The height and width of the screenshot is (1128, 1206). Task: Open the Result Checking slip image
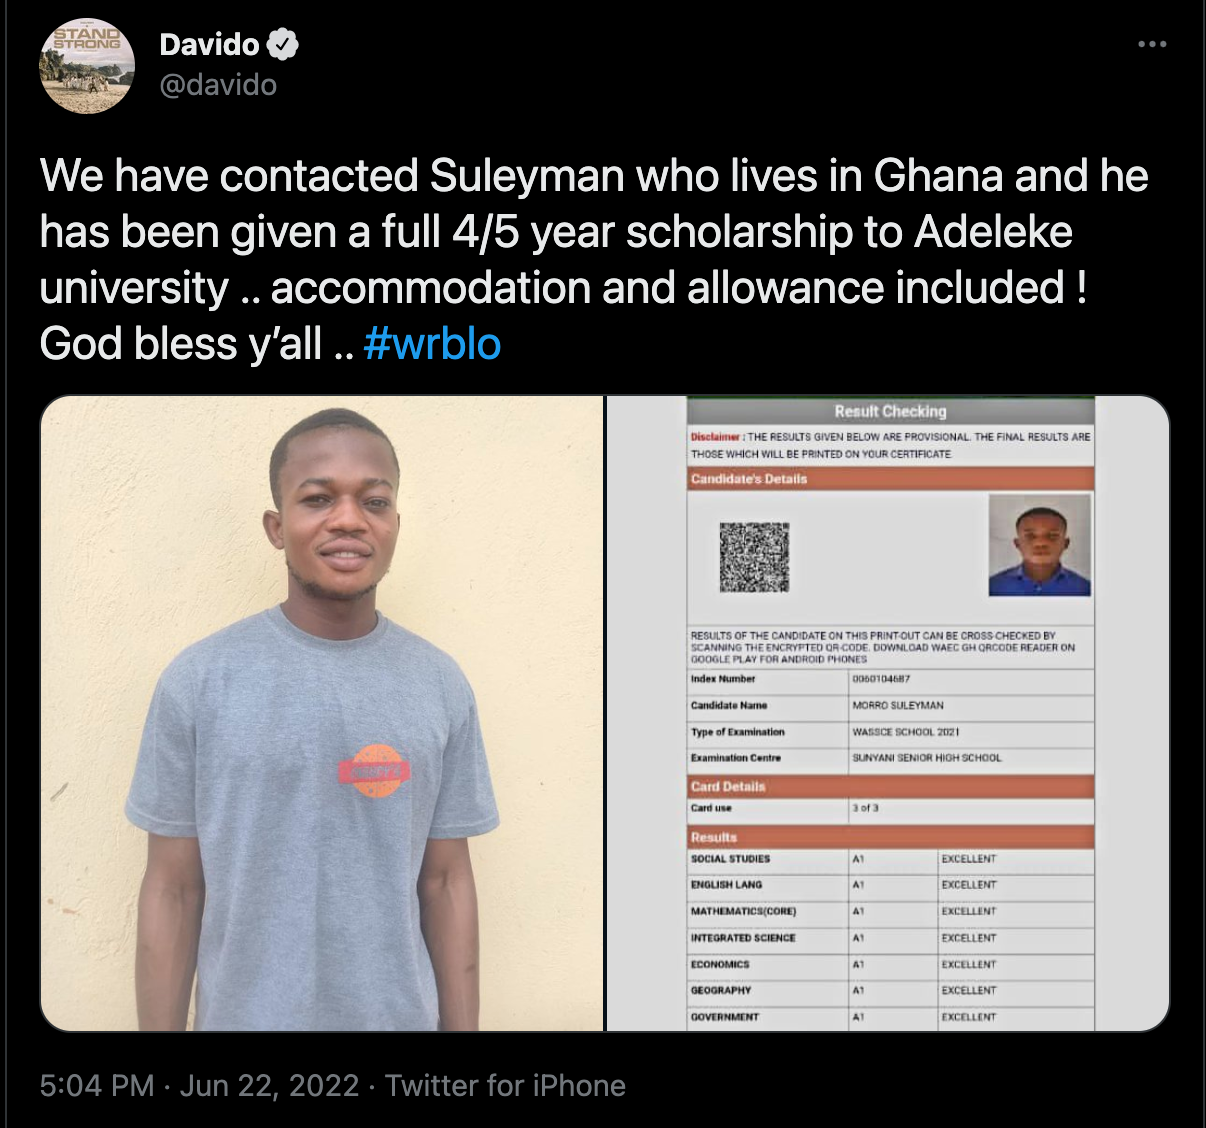(x=889, y=713)
